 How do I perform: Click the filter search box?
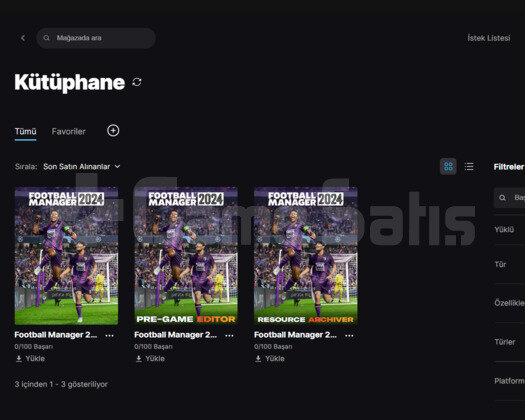tap(509, 198)
